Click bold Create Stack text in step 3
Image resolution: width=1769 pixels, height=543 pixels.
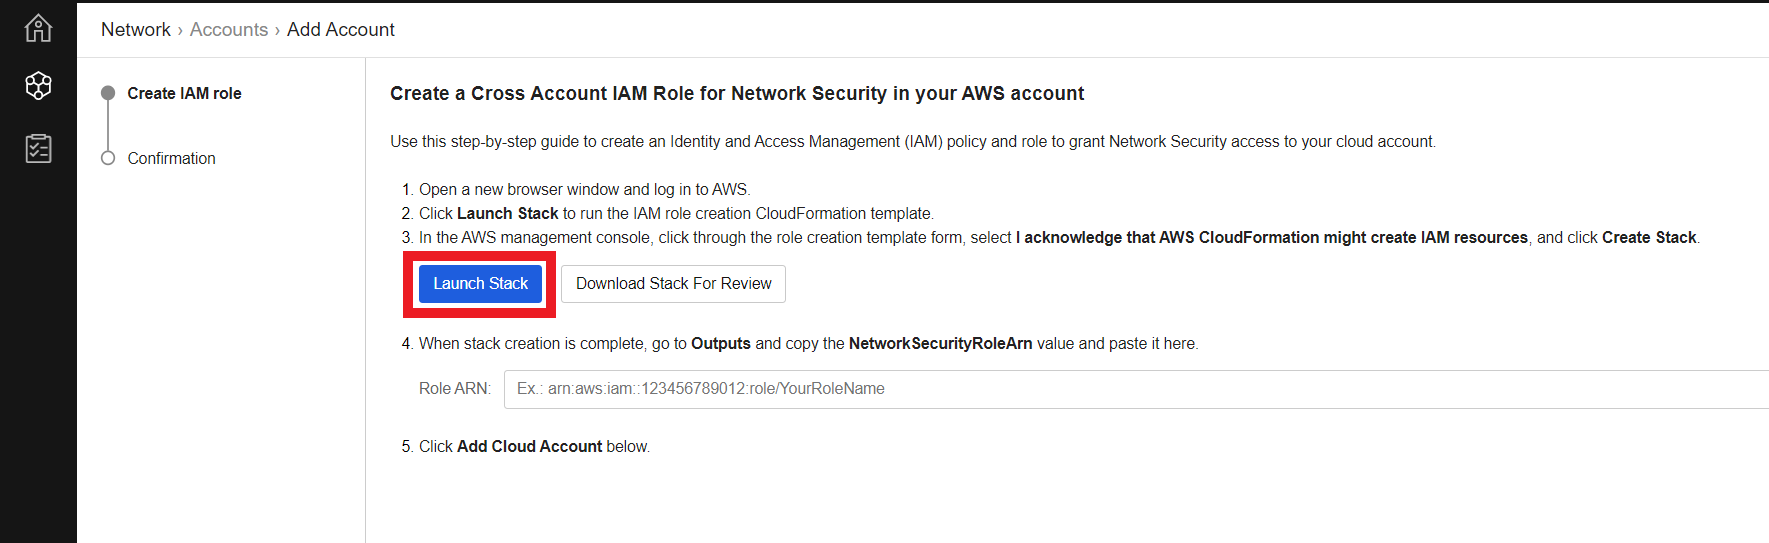click(1649, 237)
